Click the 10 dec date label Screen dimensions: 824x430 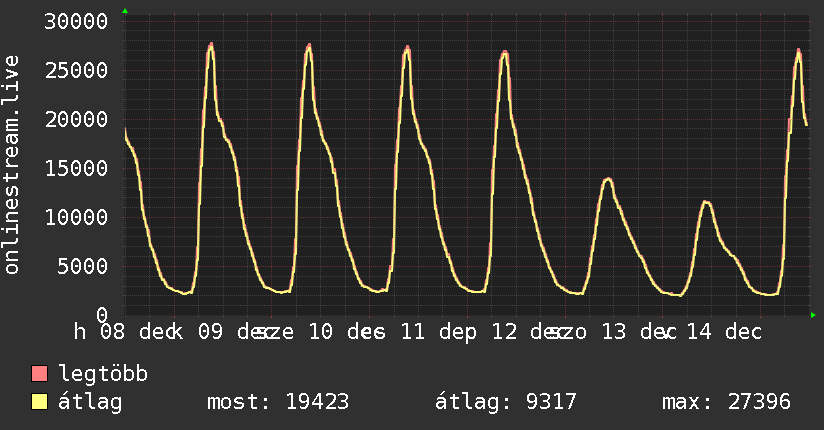click(x=347, y=332)
